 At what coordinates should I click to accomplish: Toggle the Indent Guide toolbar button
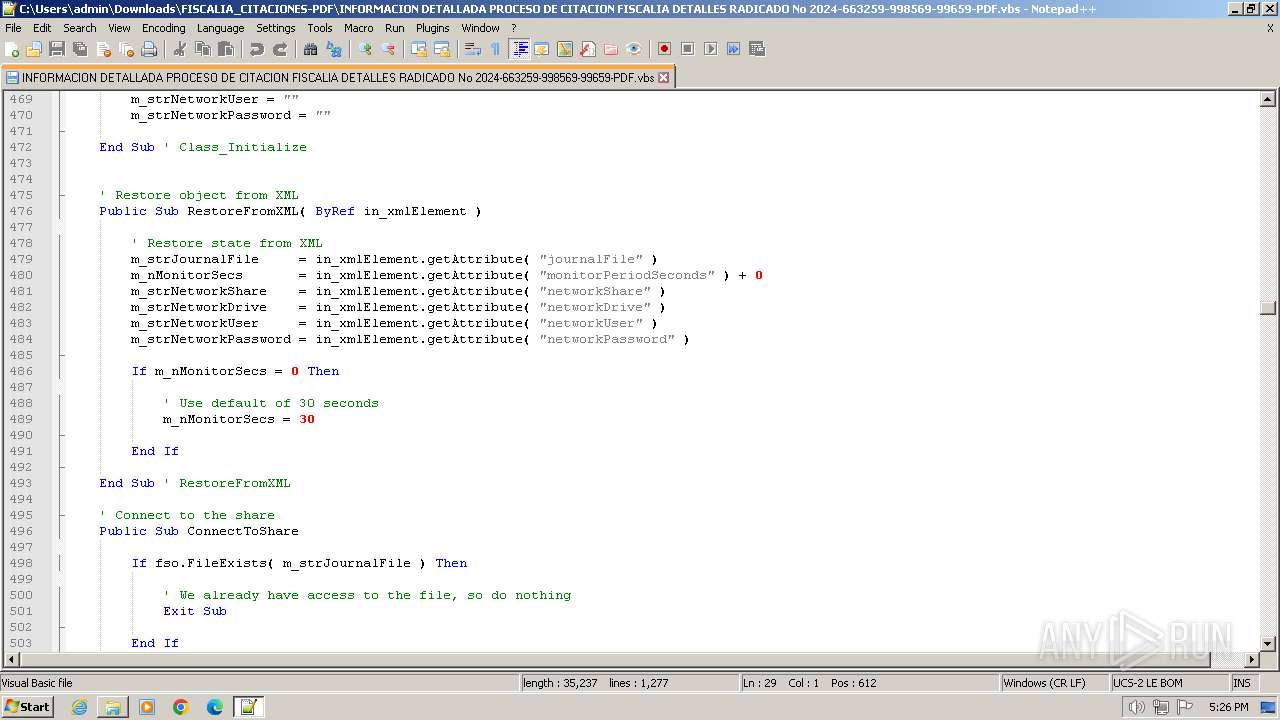[520, 49]
